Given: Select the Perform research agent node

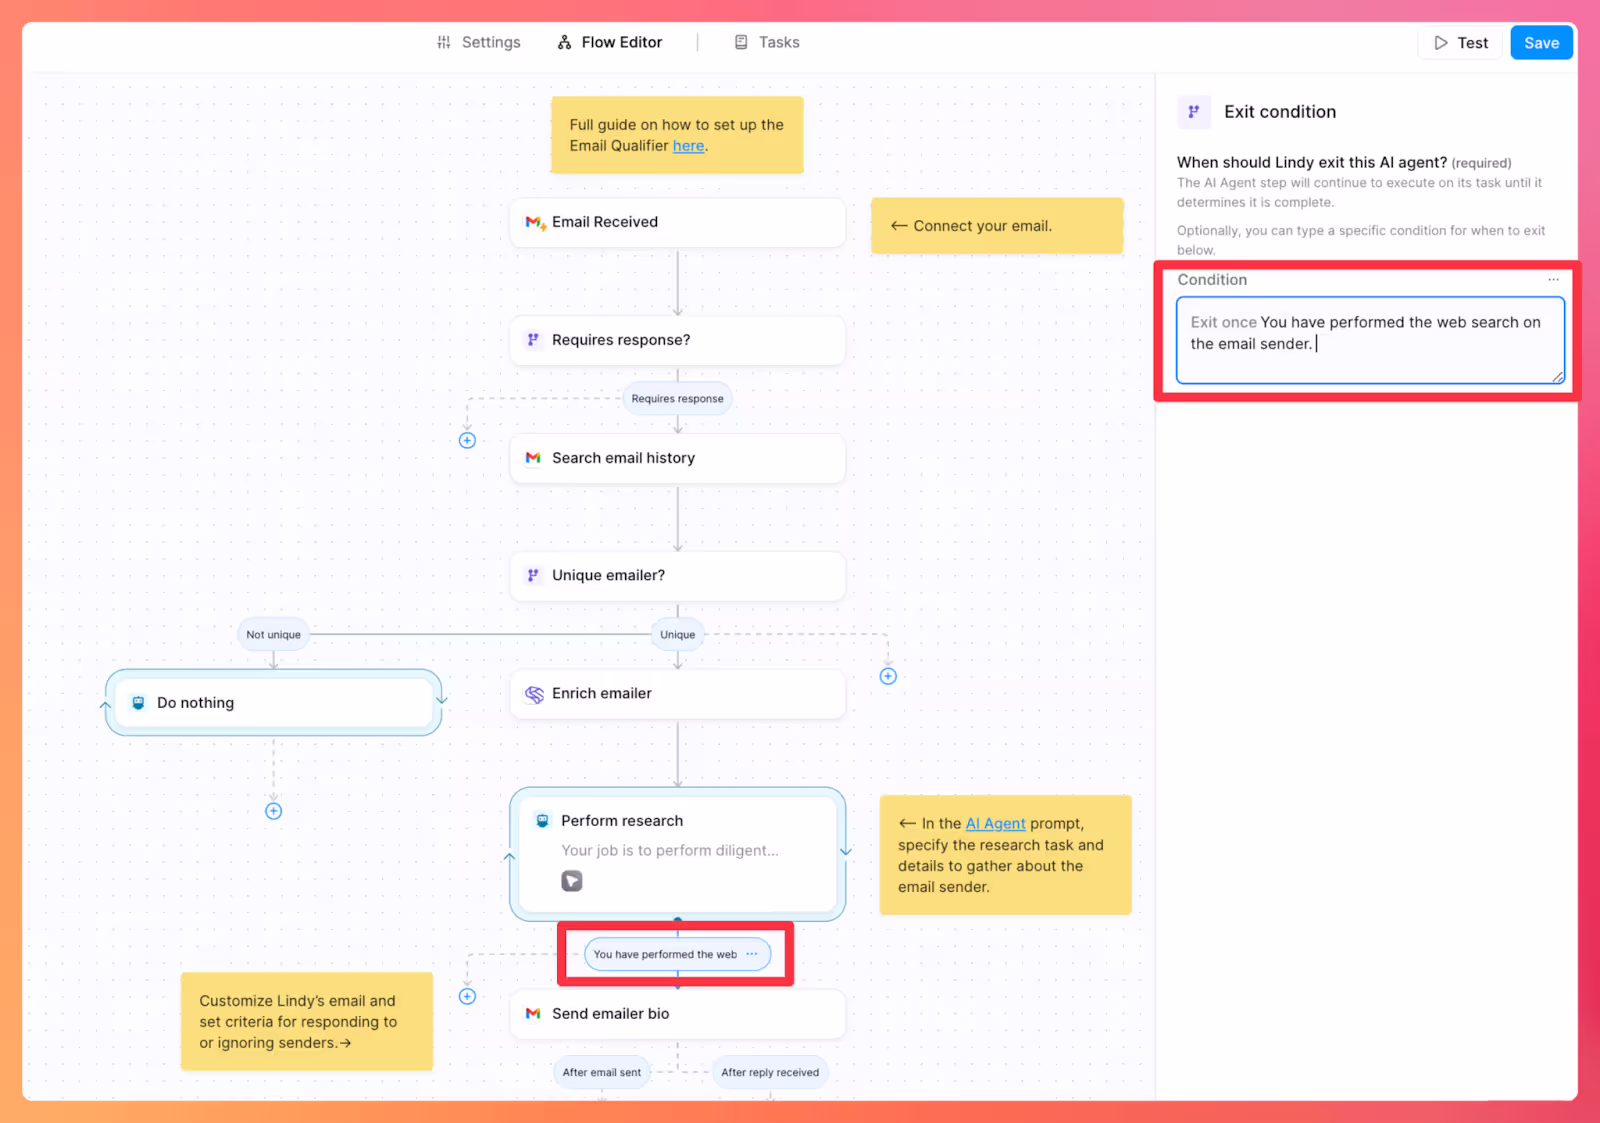Looking at the screenshot, I should point(677,854).
